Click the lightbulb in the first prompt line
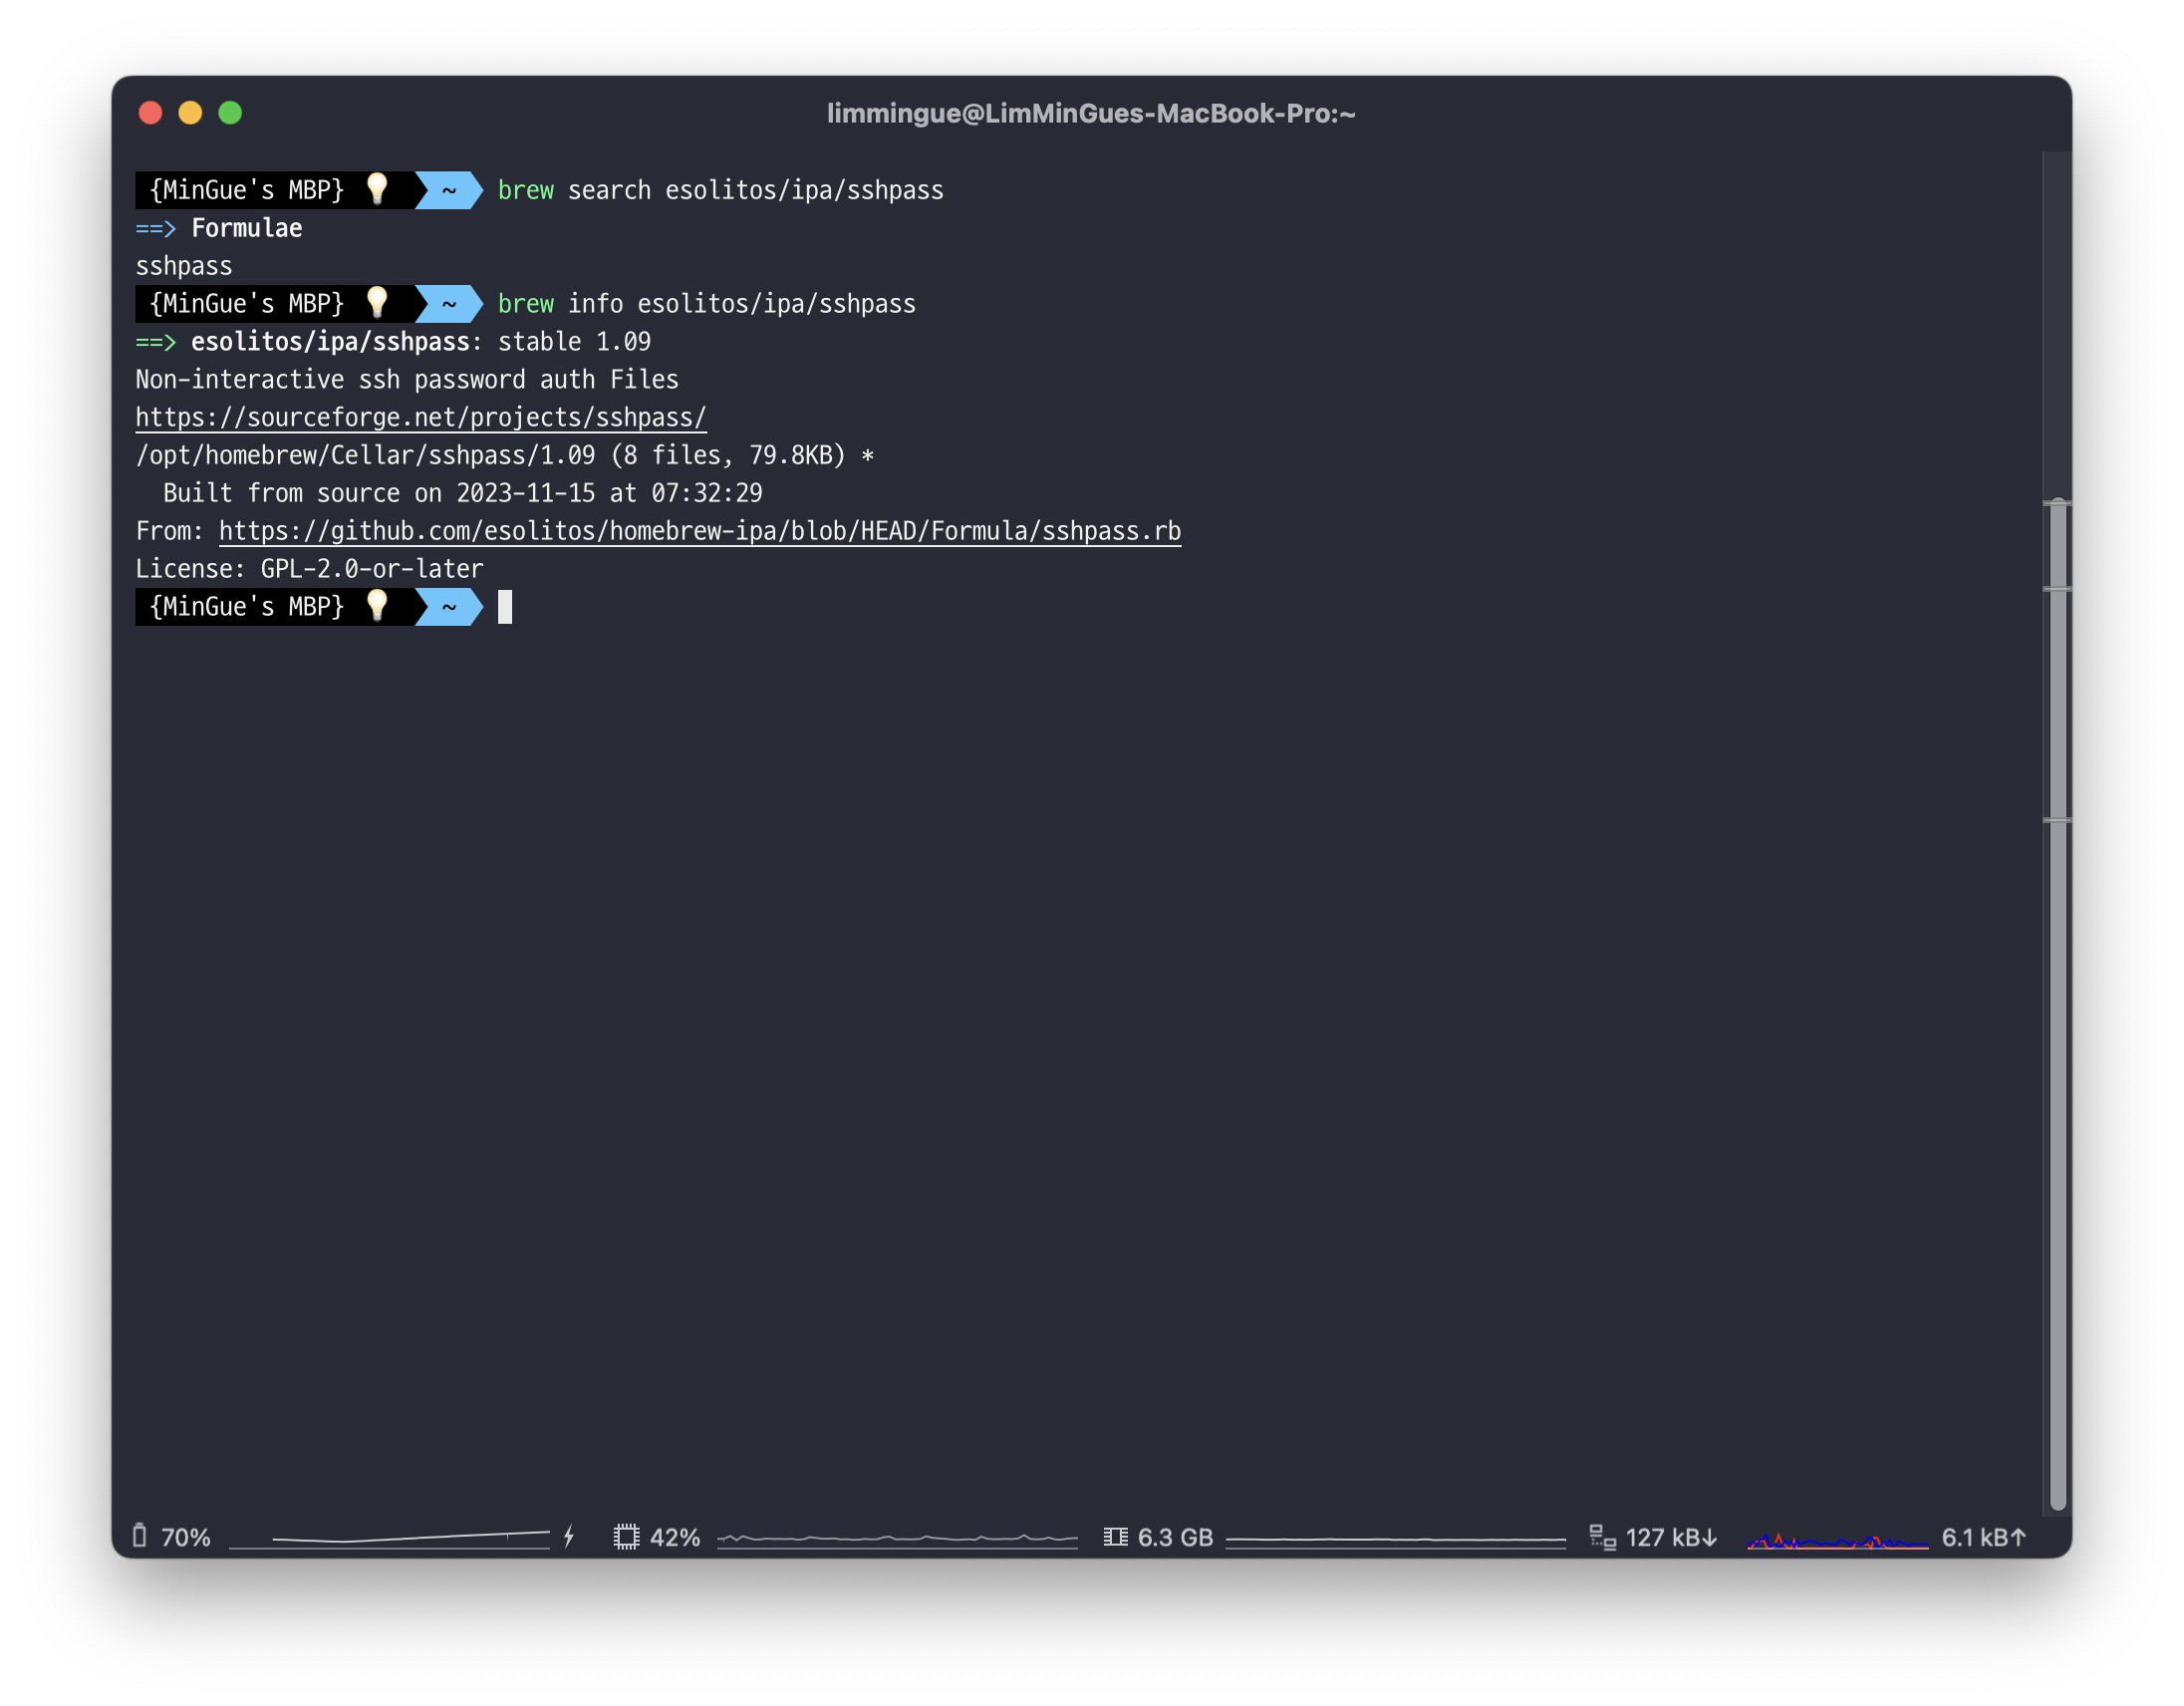 click(x=377, y=189)
